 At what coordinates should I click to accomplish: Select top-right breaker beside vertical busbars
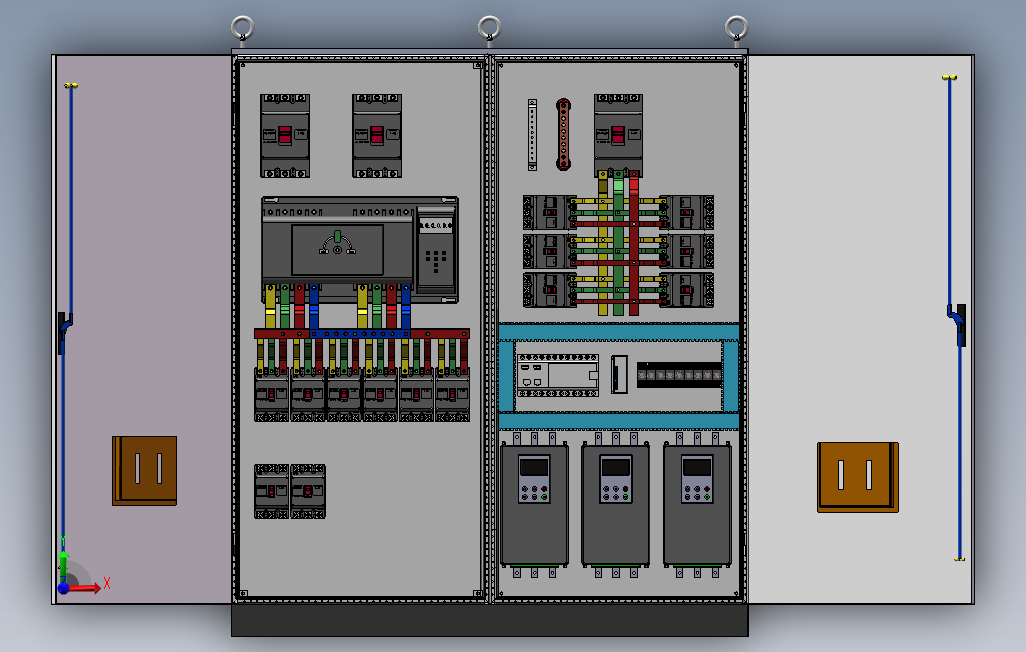point(687,213)
